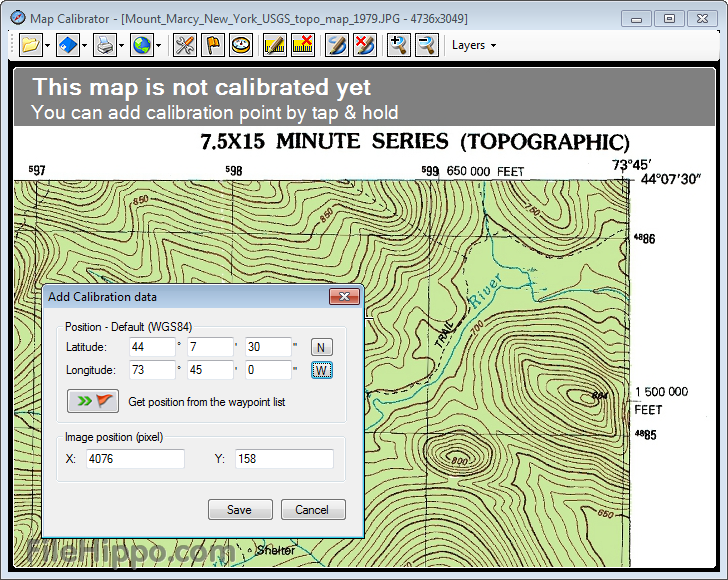728x580 pixels.
Task: Click the ruler with red X icon
Action: [303, 46]
